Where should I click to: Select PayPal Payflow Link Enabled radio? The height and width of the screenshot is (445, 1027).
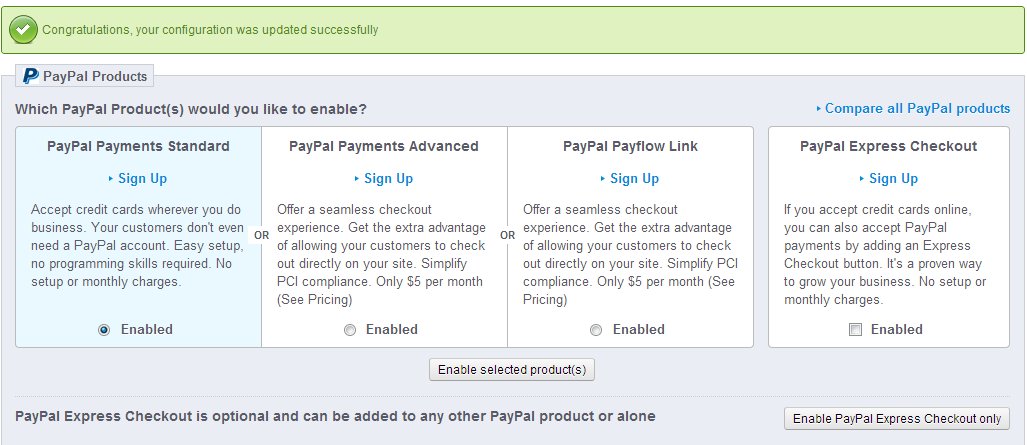pos(596,330)
